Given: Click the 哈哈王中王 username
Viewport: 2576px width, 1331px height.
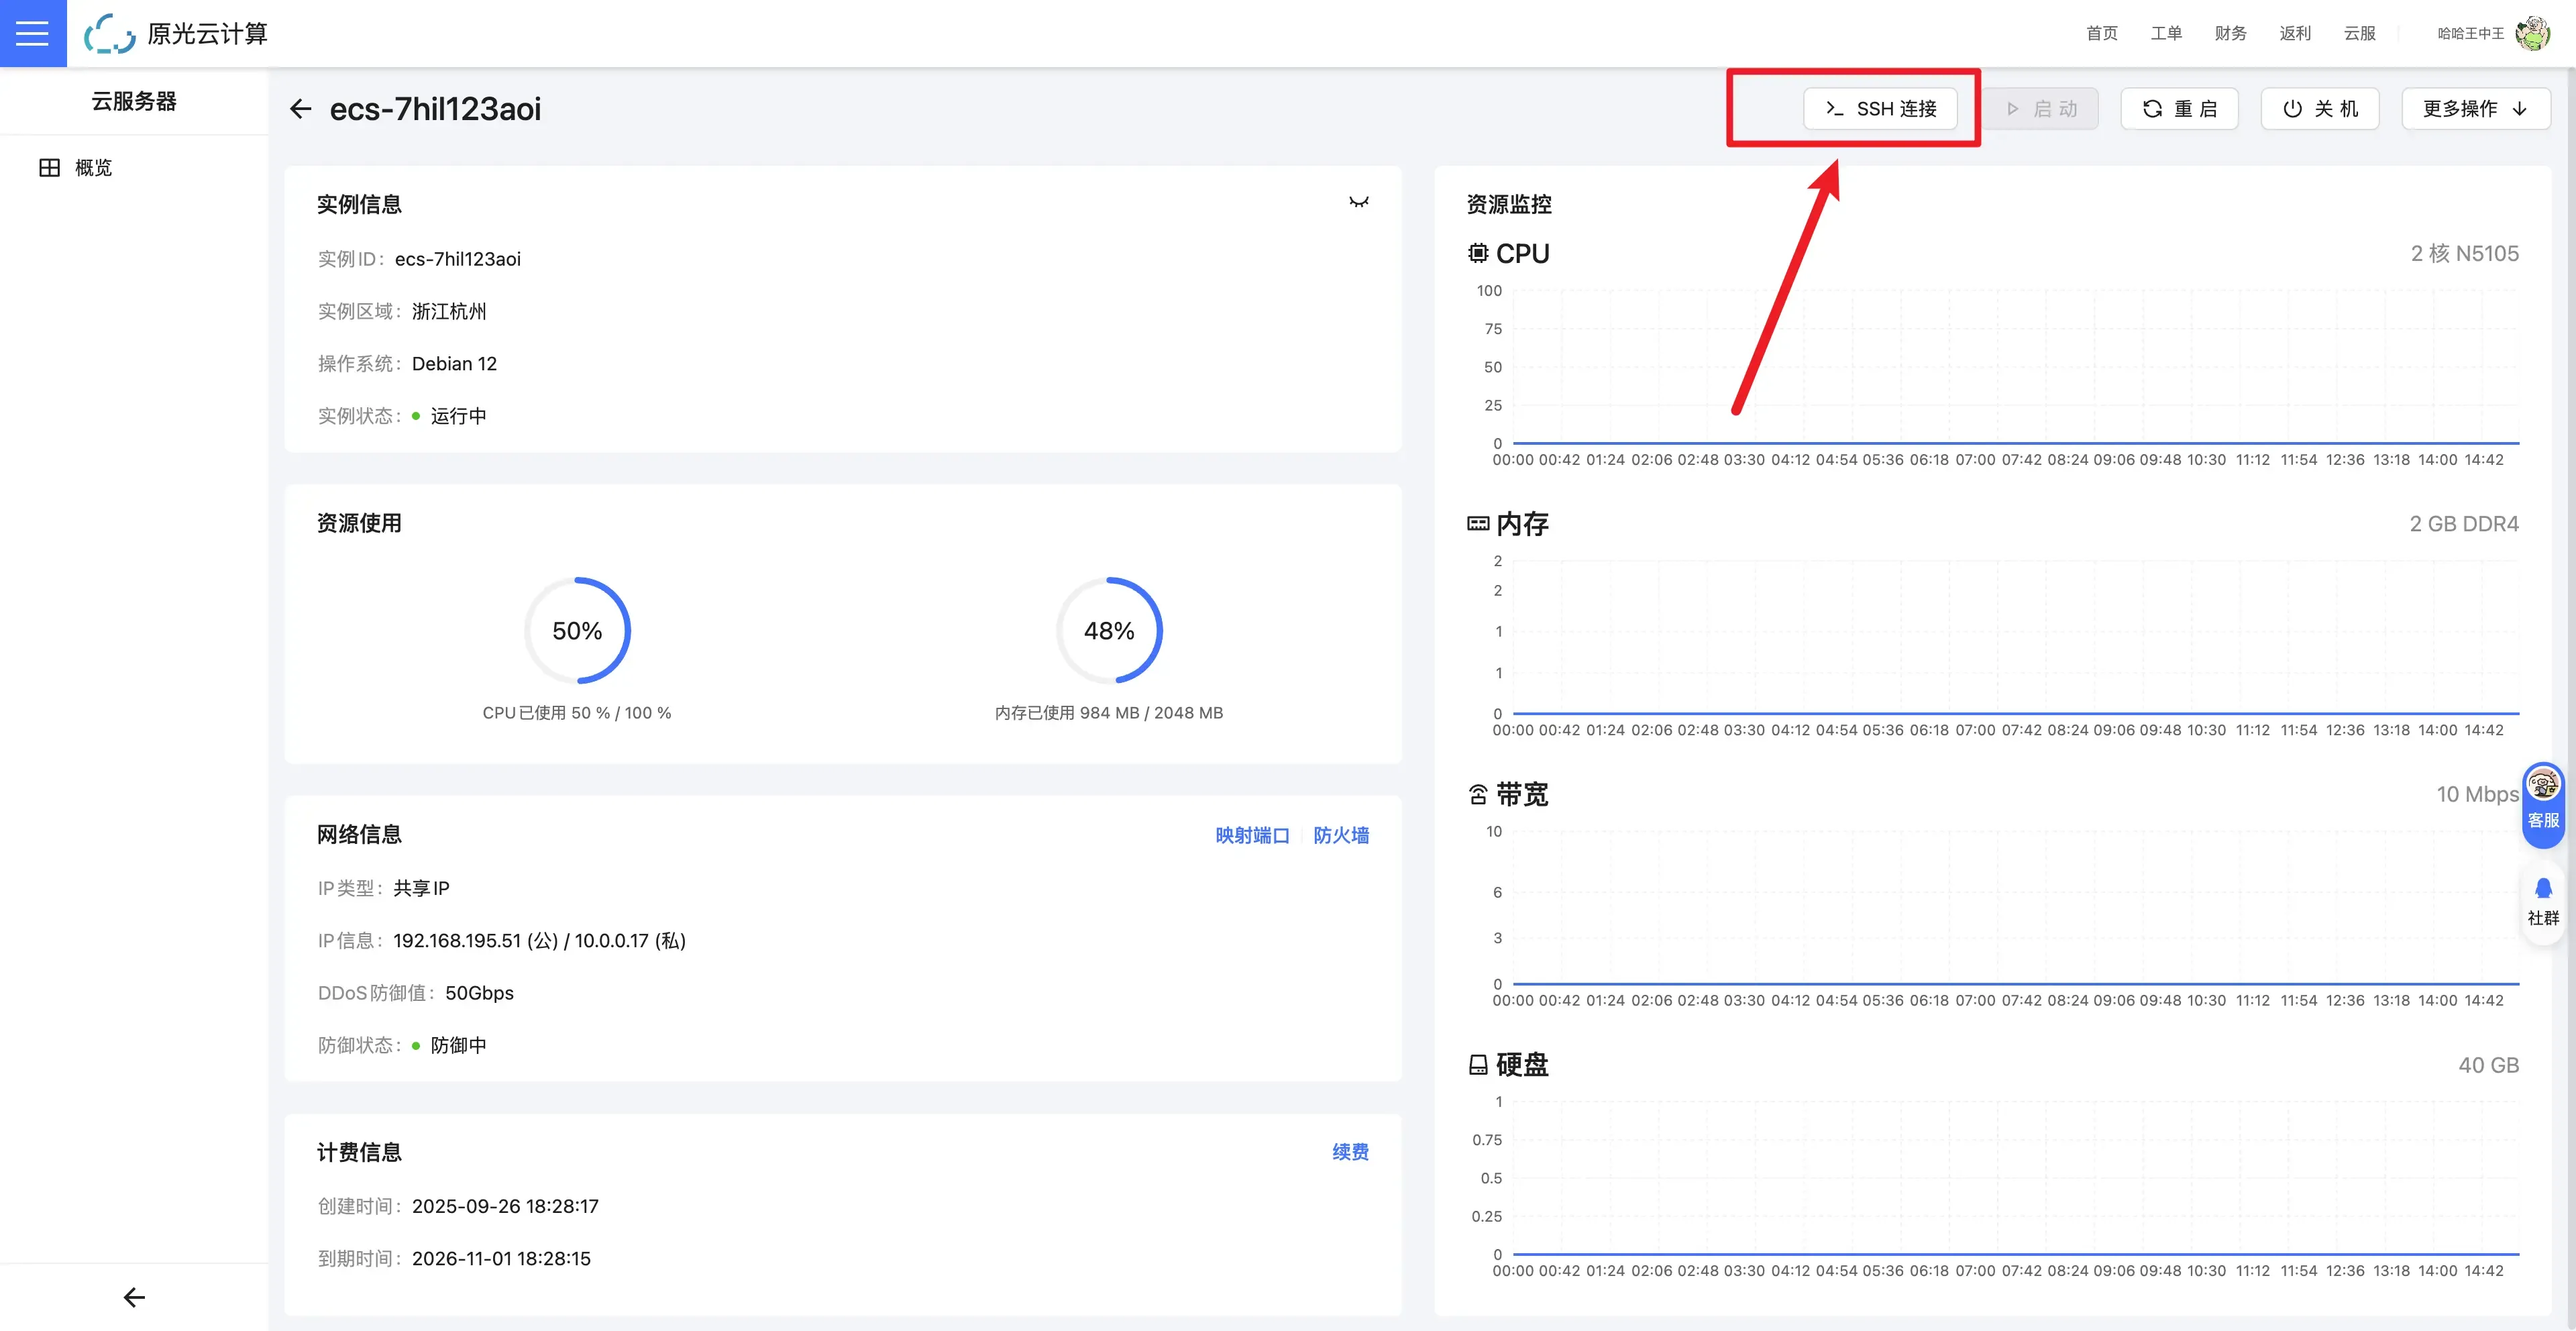Looking at the screenshot, I should 2470,33.
